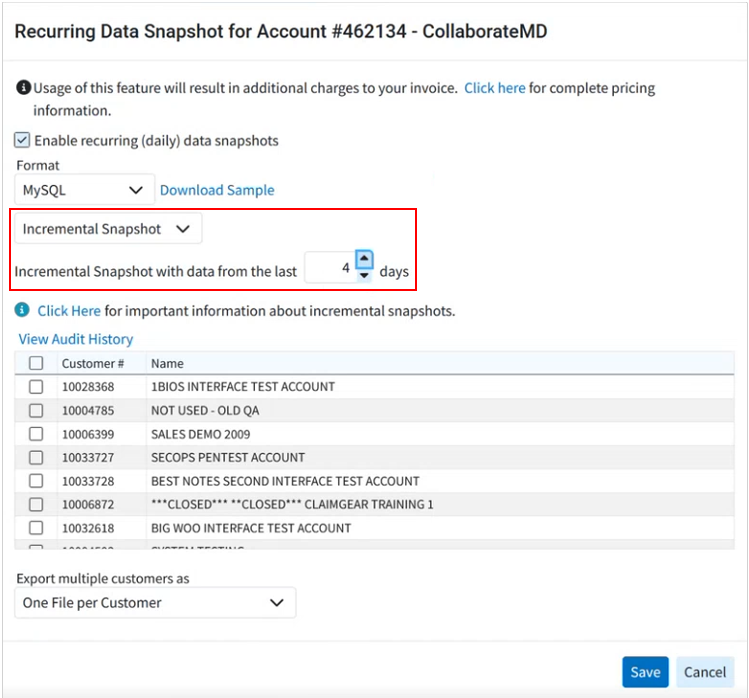Increase the days value with up arrow
Image resolution: width=749 pixels, height=698 pixels.
coord(364,260)
